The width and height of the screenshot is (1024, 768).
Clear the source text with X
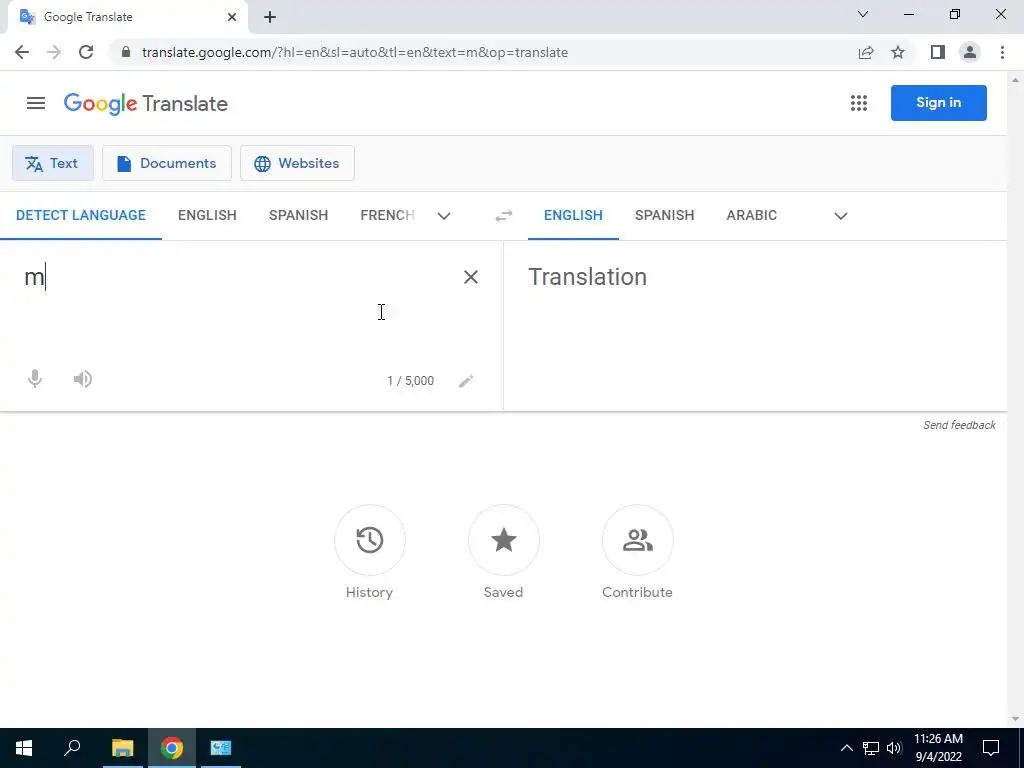coord(470,277)
